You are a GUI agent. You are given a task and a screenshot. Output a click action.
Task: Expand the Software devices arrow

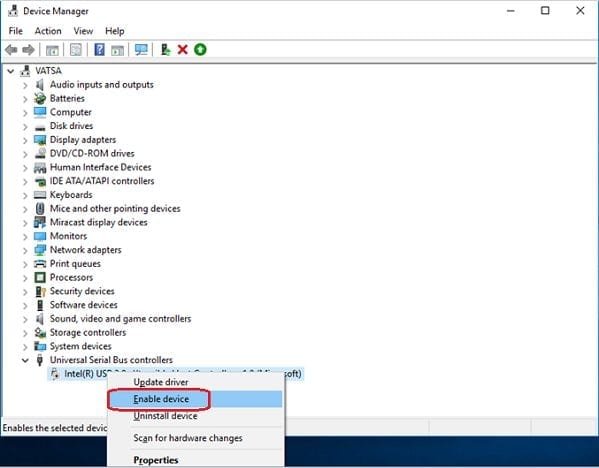pyautogui.click(x=25, y=305)
